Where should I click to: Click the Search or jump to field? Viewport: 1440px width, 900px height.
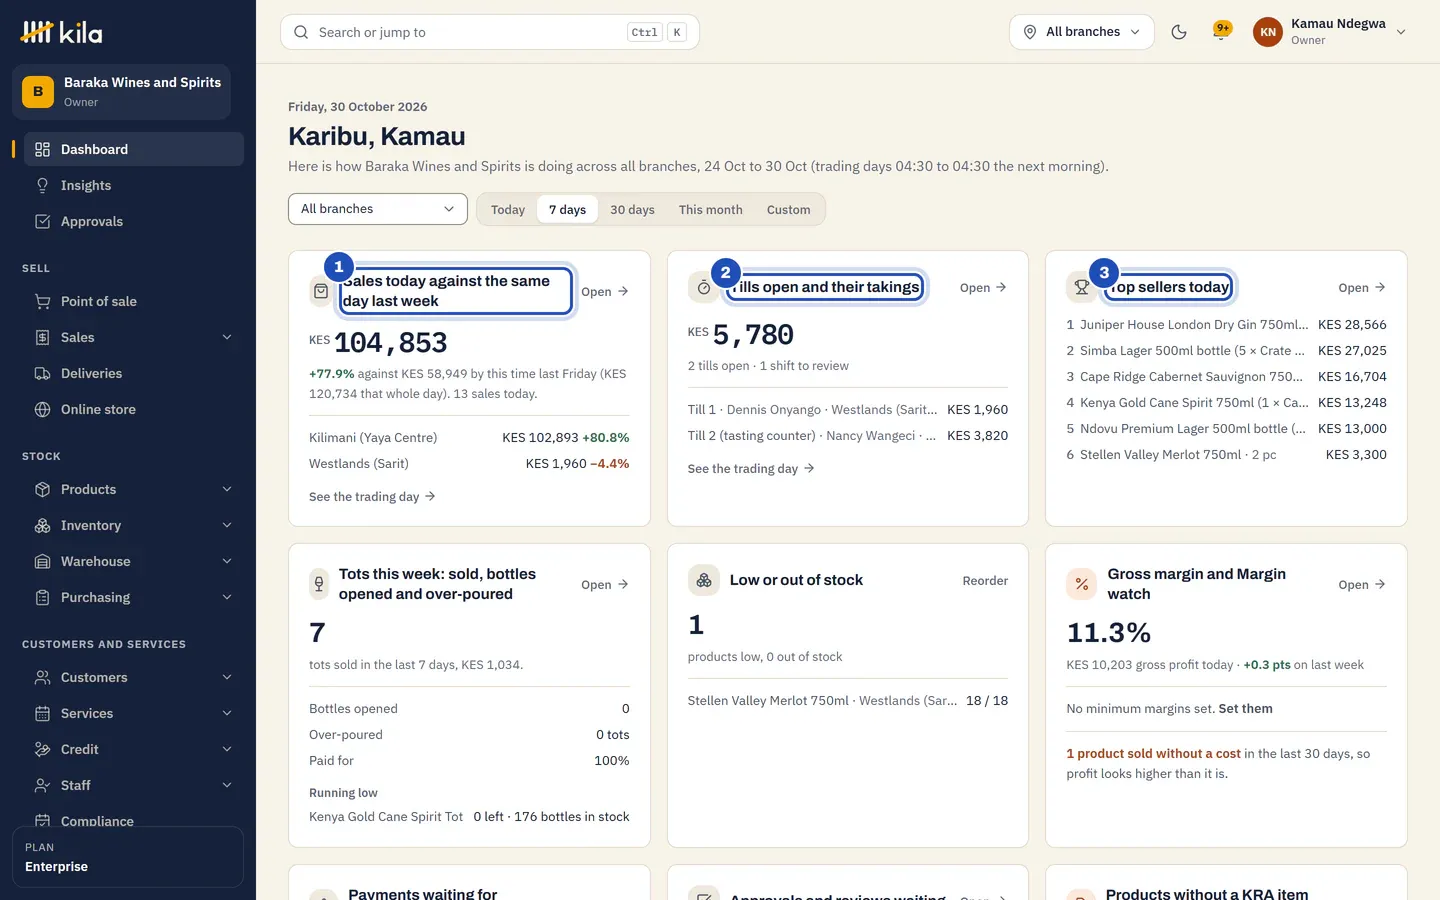tap(490, 32)
